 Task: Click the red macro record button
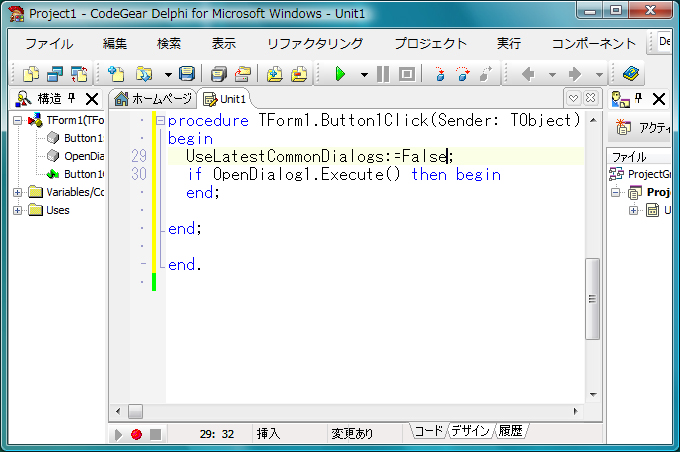137,434
